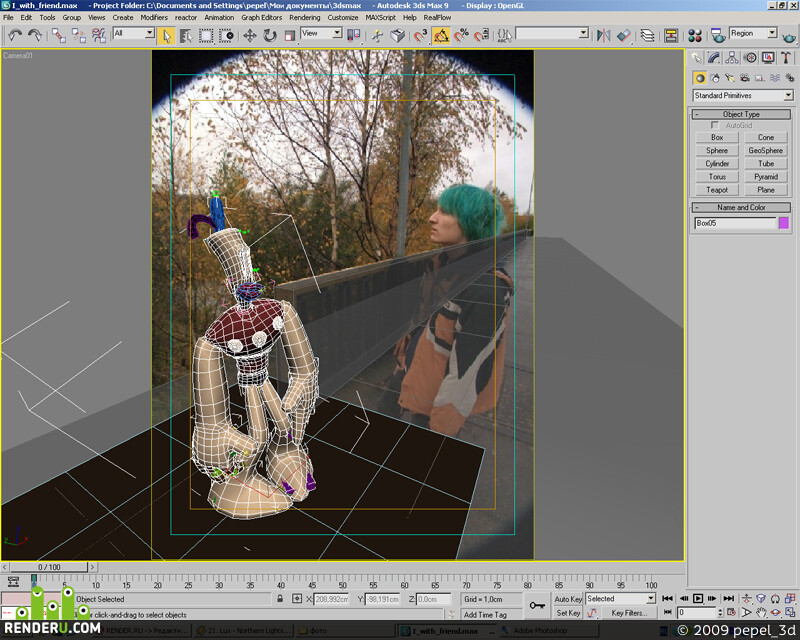Click the Play Animation button
800x640 pixels.
(698, 599)
